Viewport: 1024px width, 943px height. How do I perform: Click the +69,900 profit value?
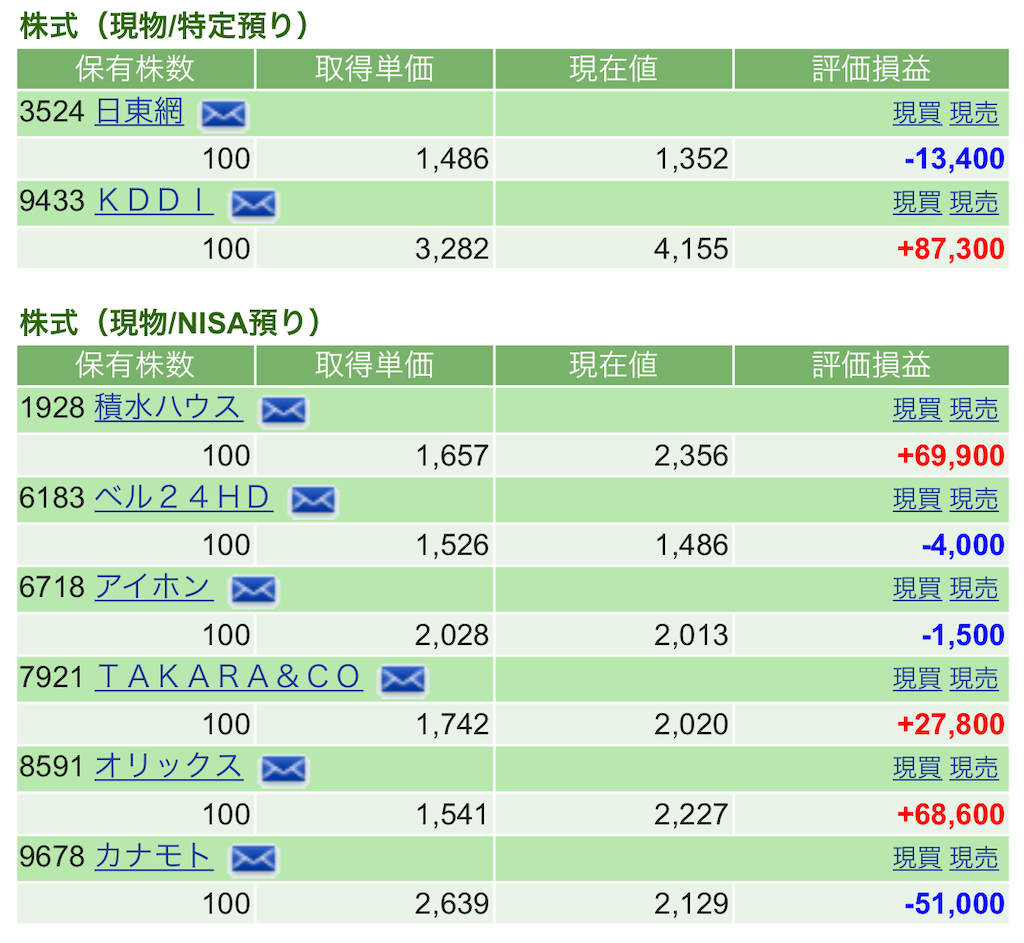950,456
